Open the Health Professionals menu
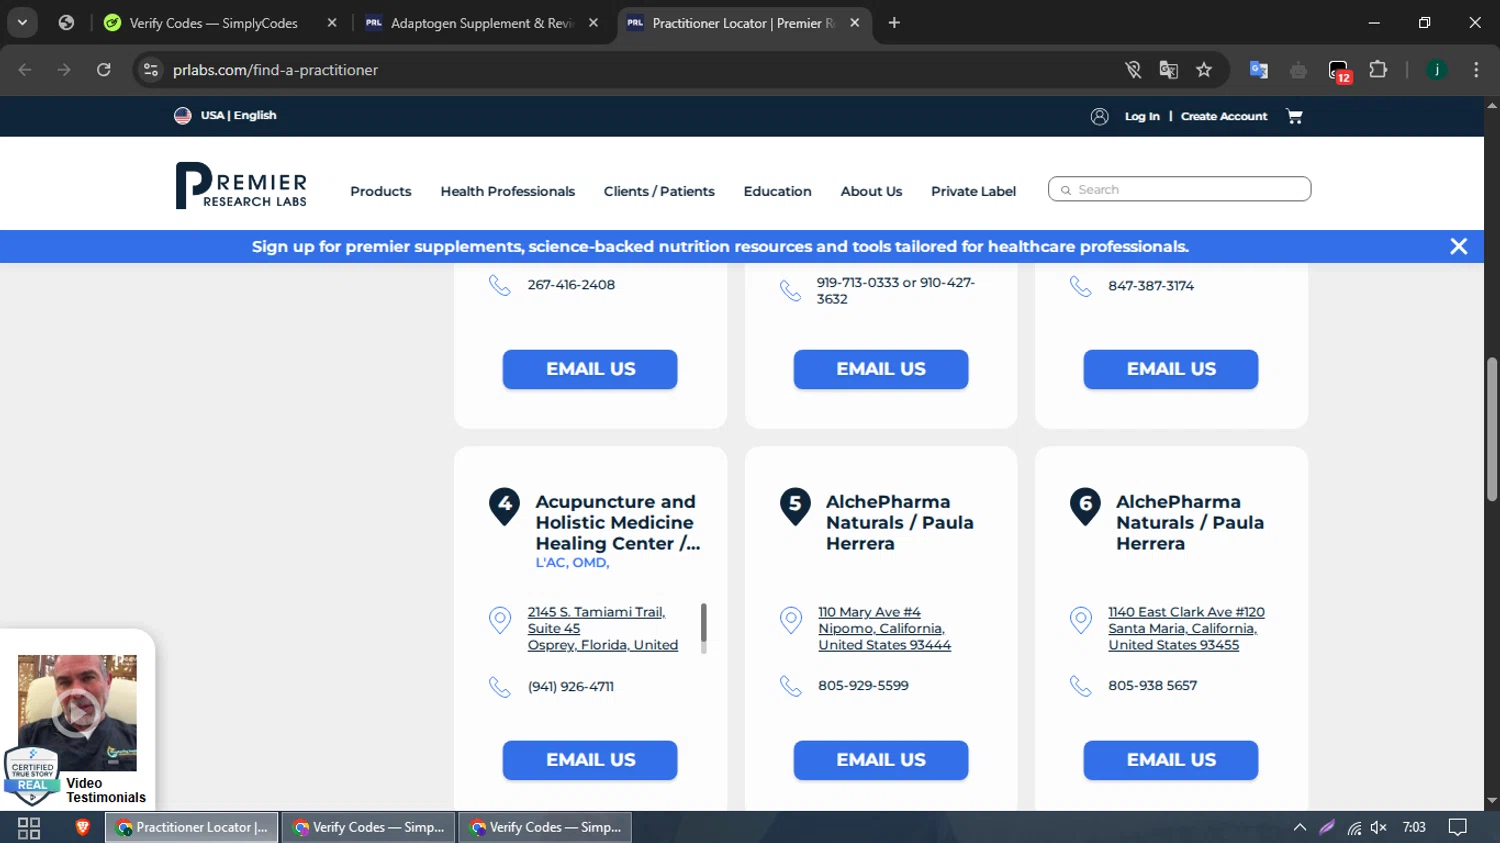 (x=508, y=191)
